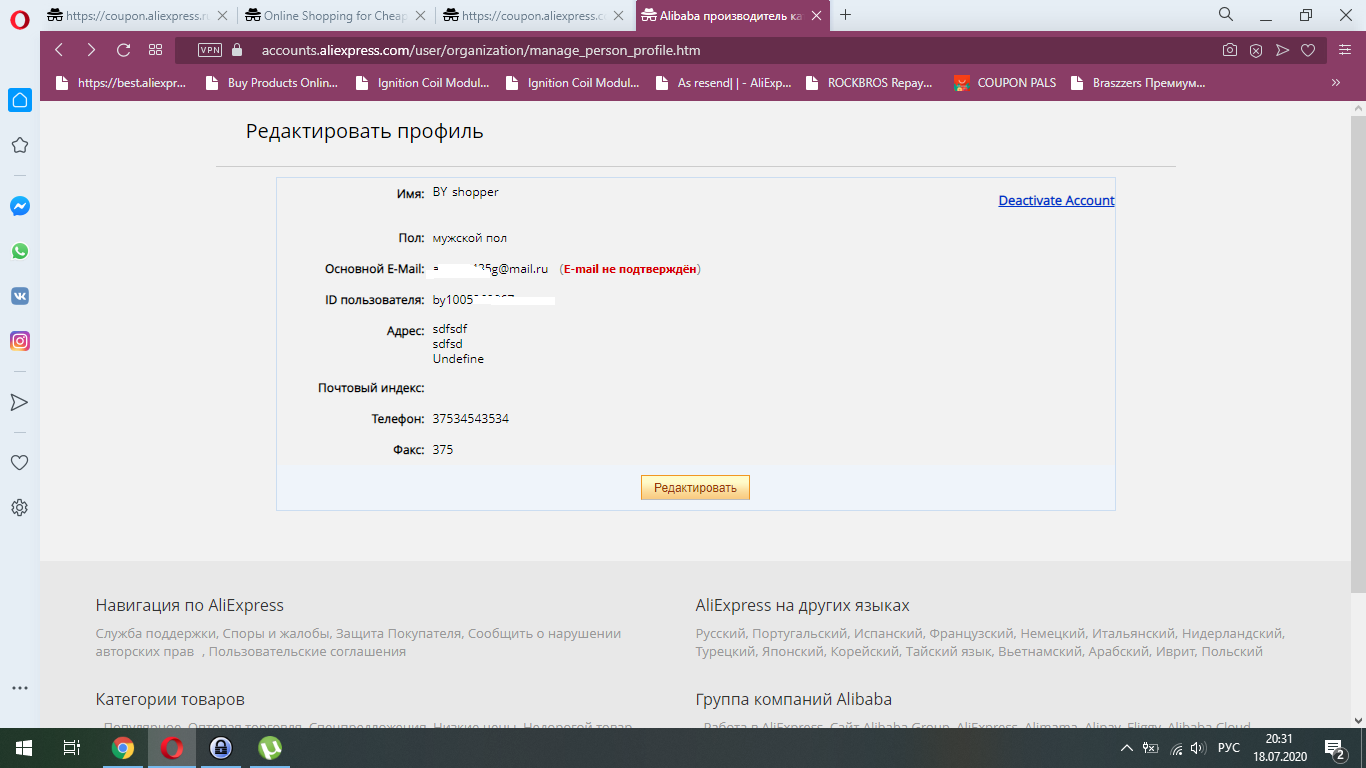Viewport: 1366px width, 768px height.
Task: Open the https://best.aliexpr... bookmark
Action: [121, 83]
